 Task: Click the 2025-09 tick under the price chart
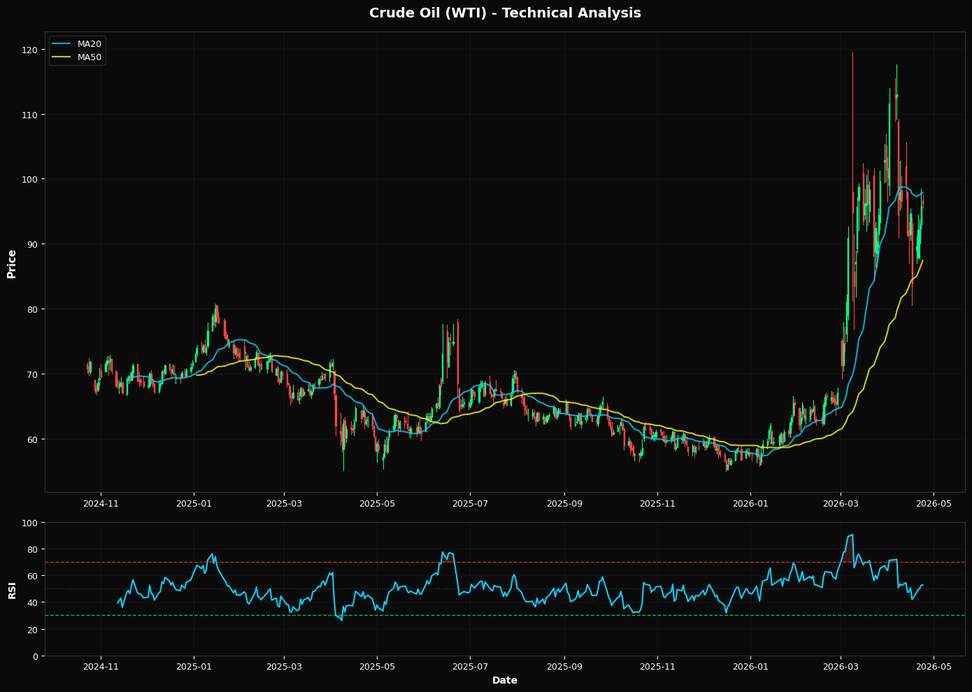click(x=564, y=503)
